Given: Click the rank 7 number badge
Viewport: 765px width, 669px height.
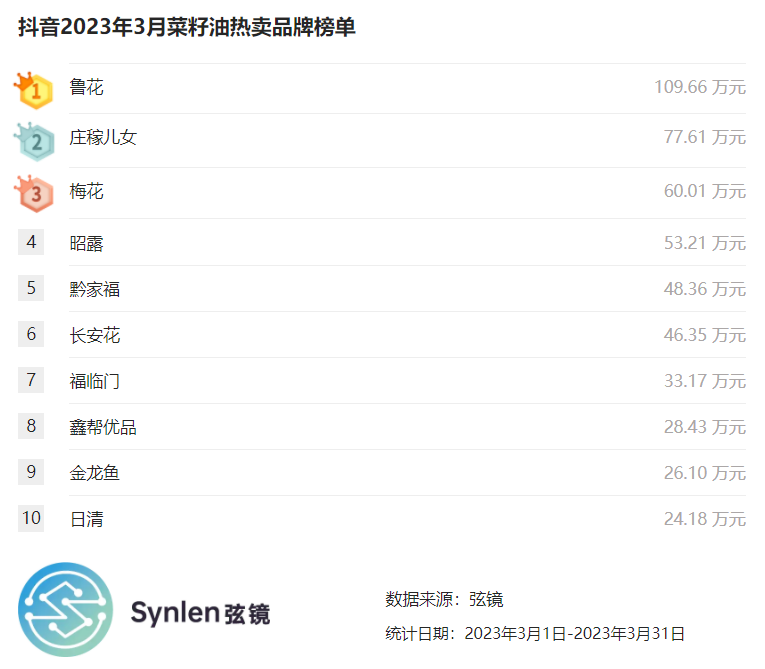Looking at the screenshot, I should coord(31,380).
